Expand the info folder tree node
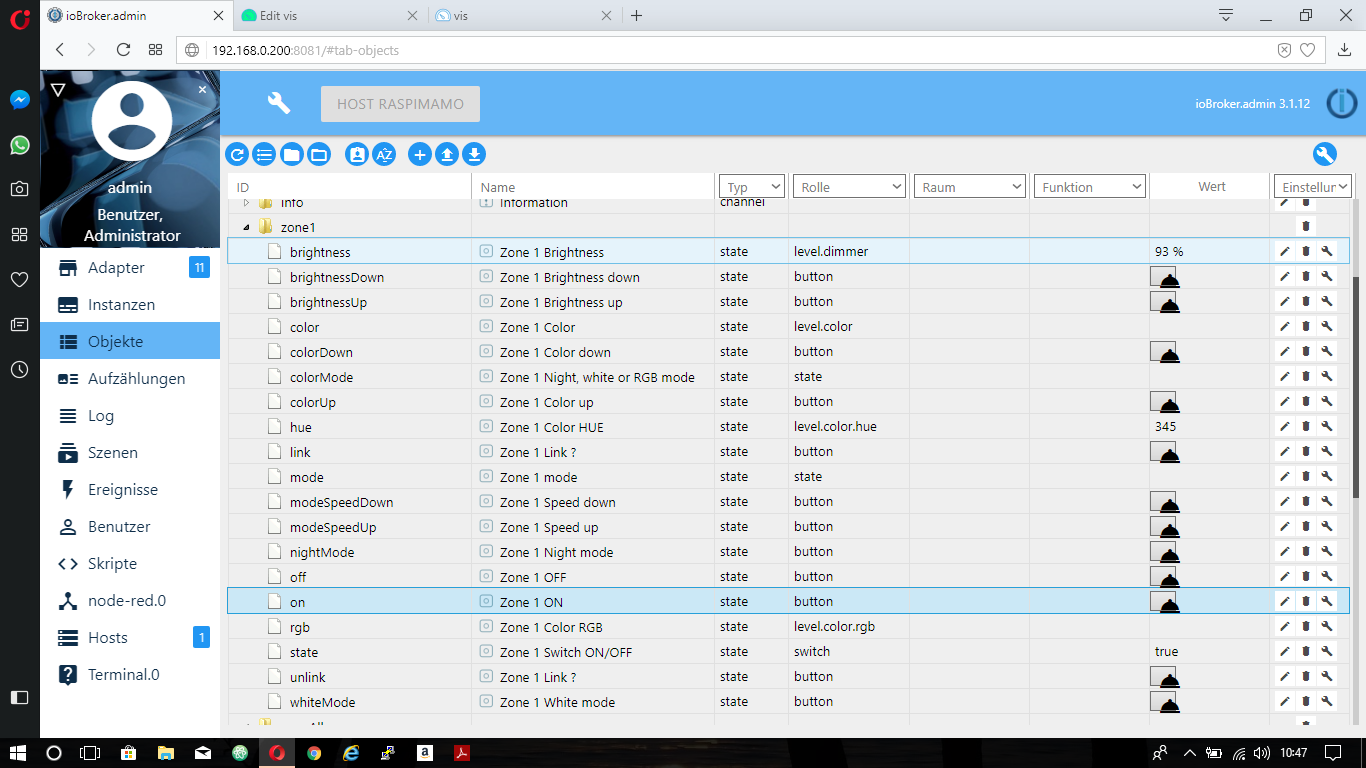Screen dimensions: 1366x768 [x=246, y=203]
